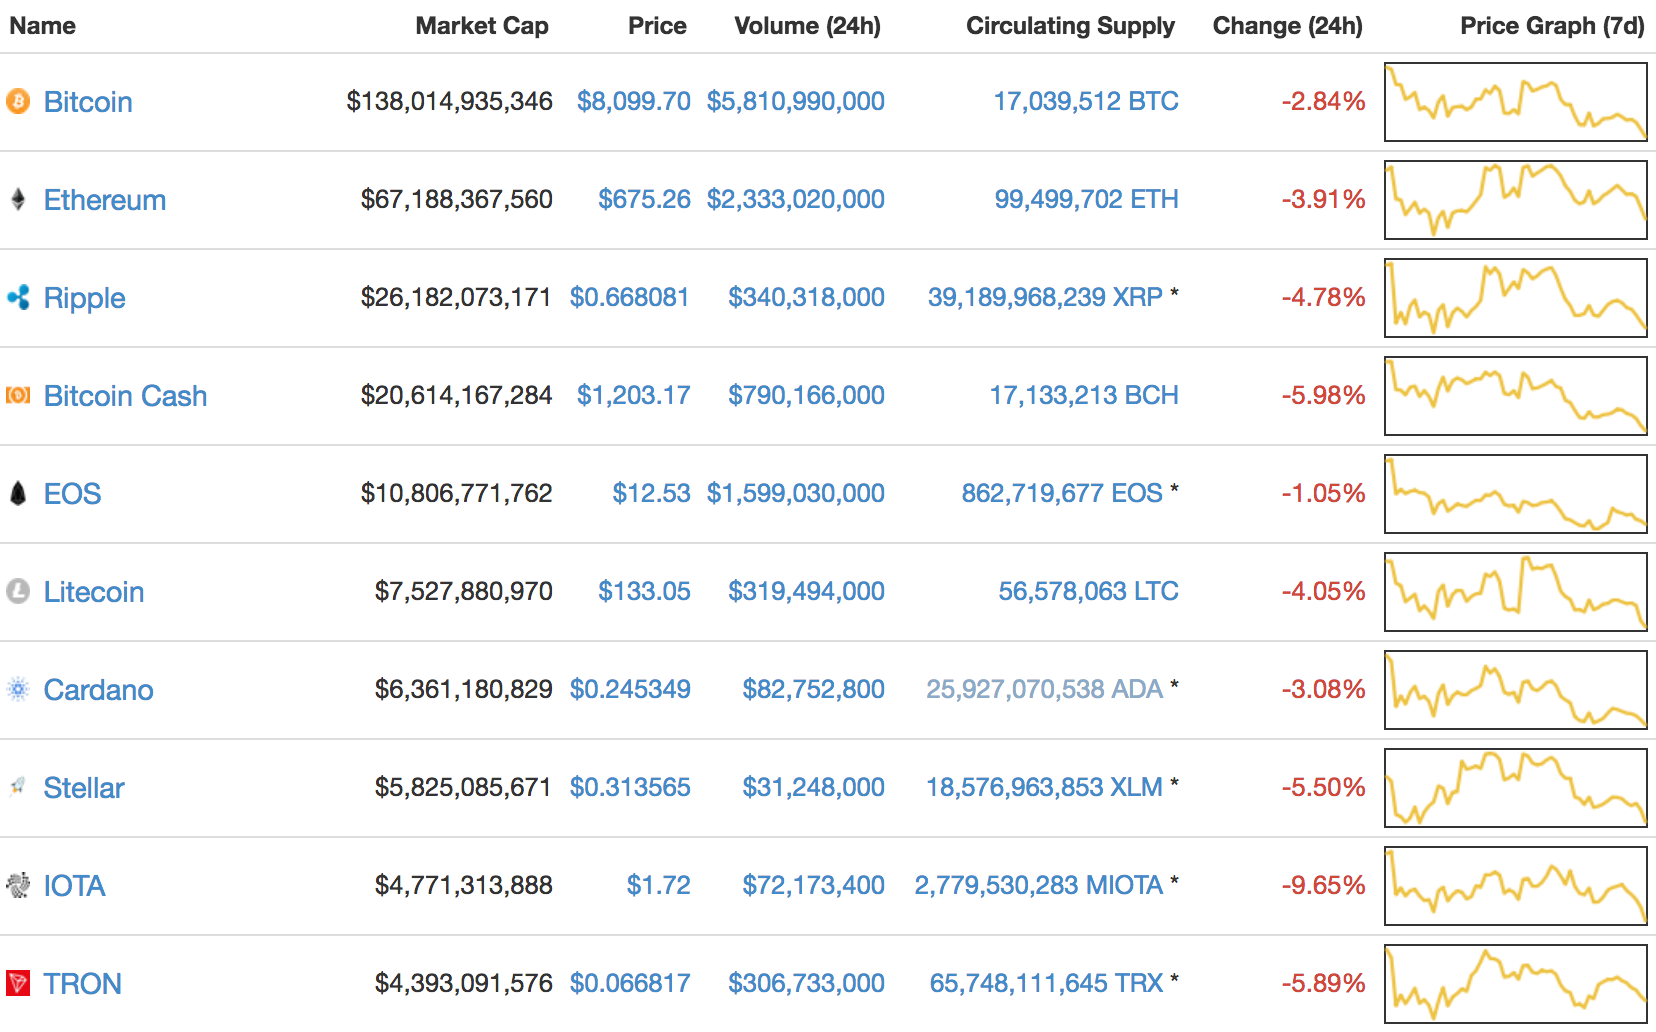Click the blue Ripple logo icon

(x=18, y=297)
